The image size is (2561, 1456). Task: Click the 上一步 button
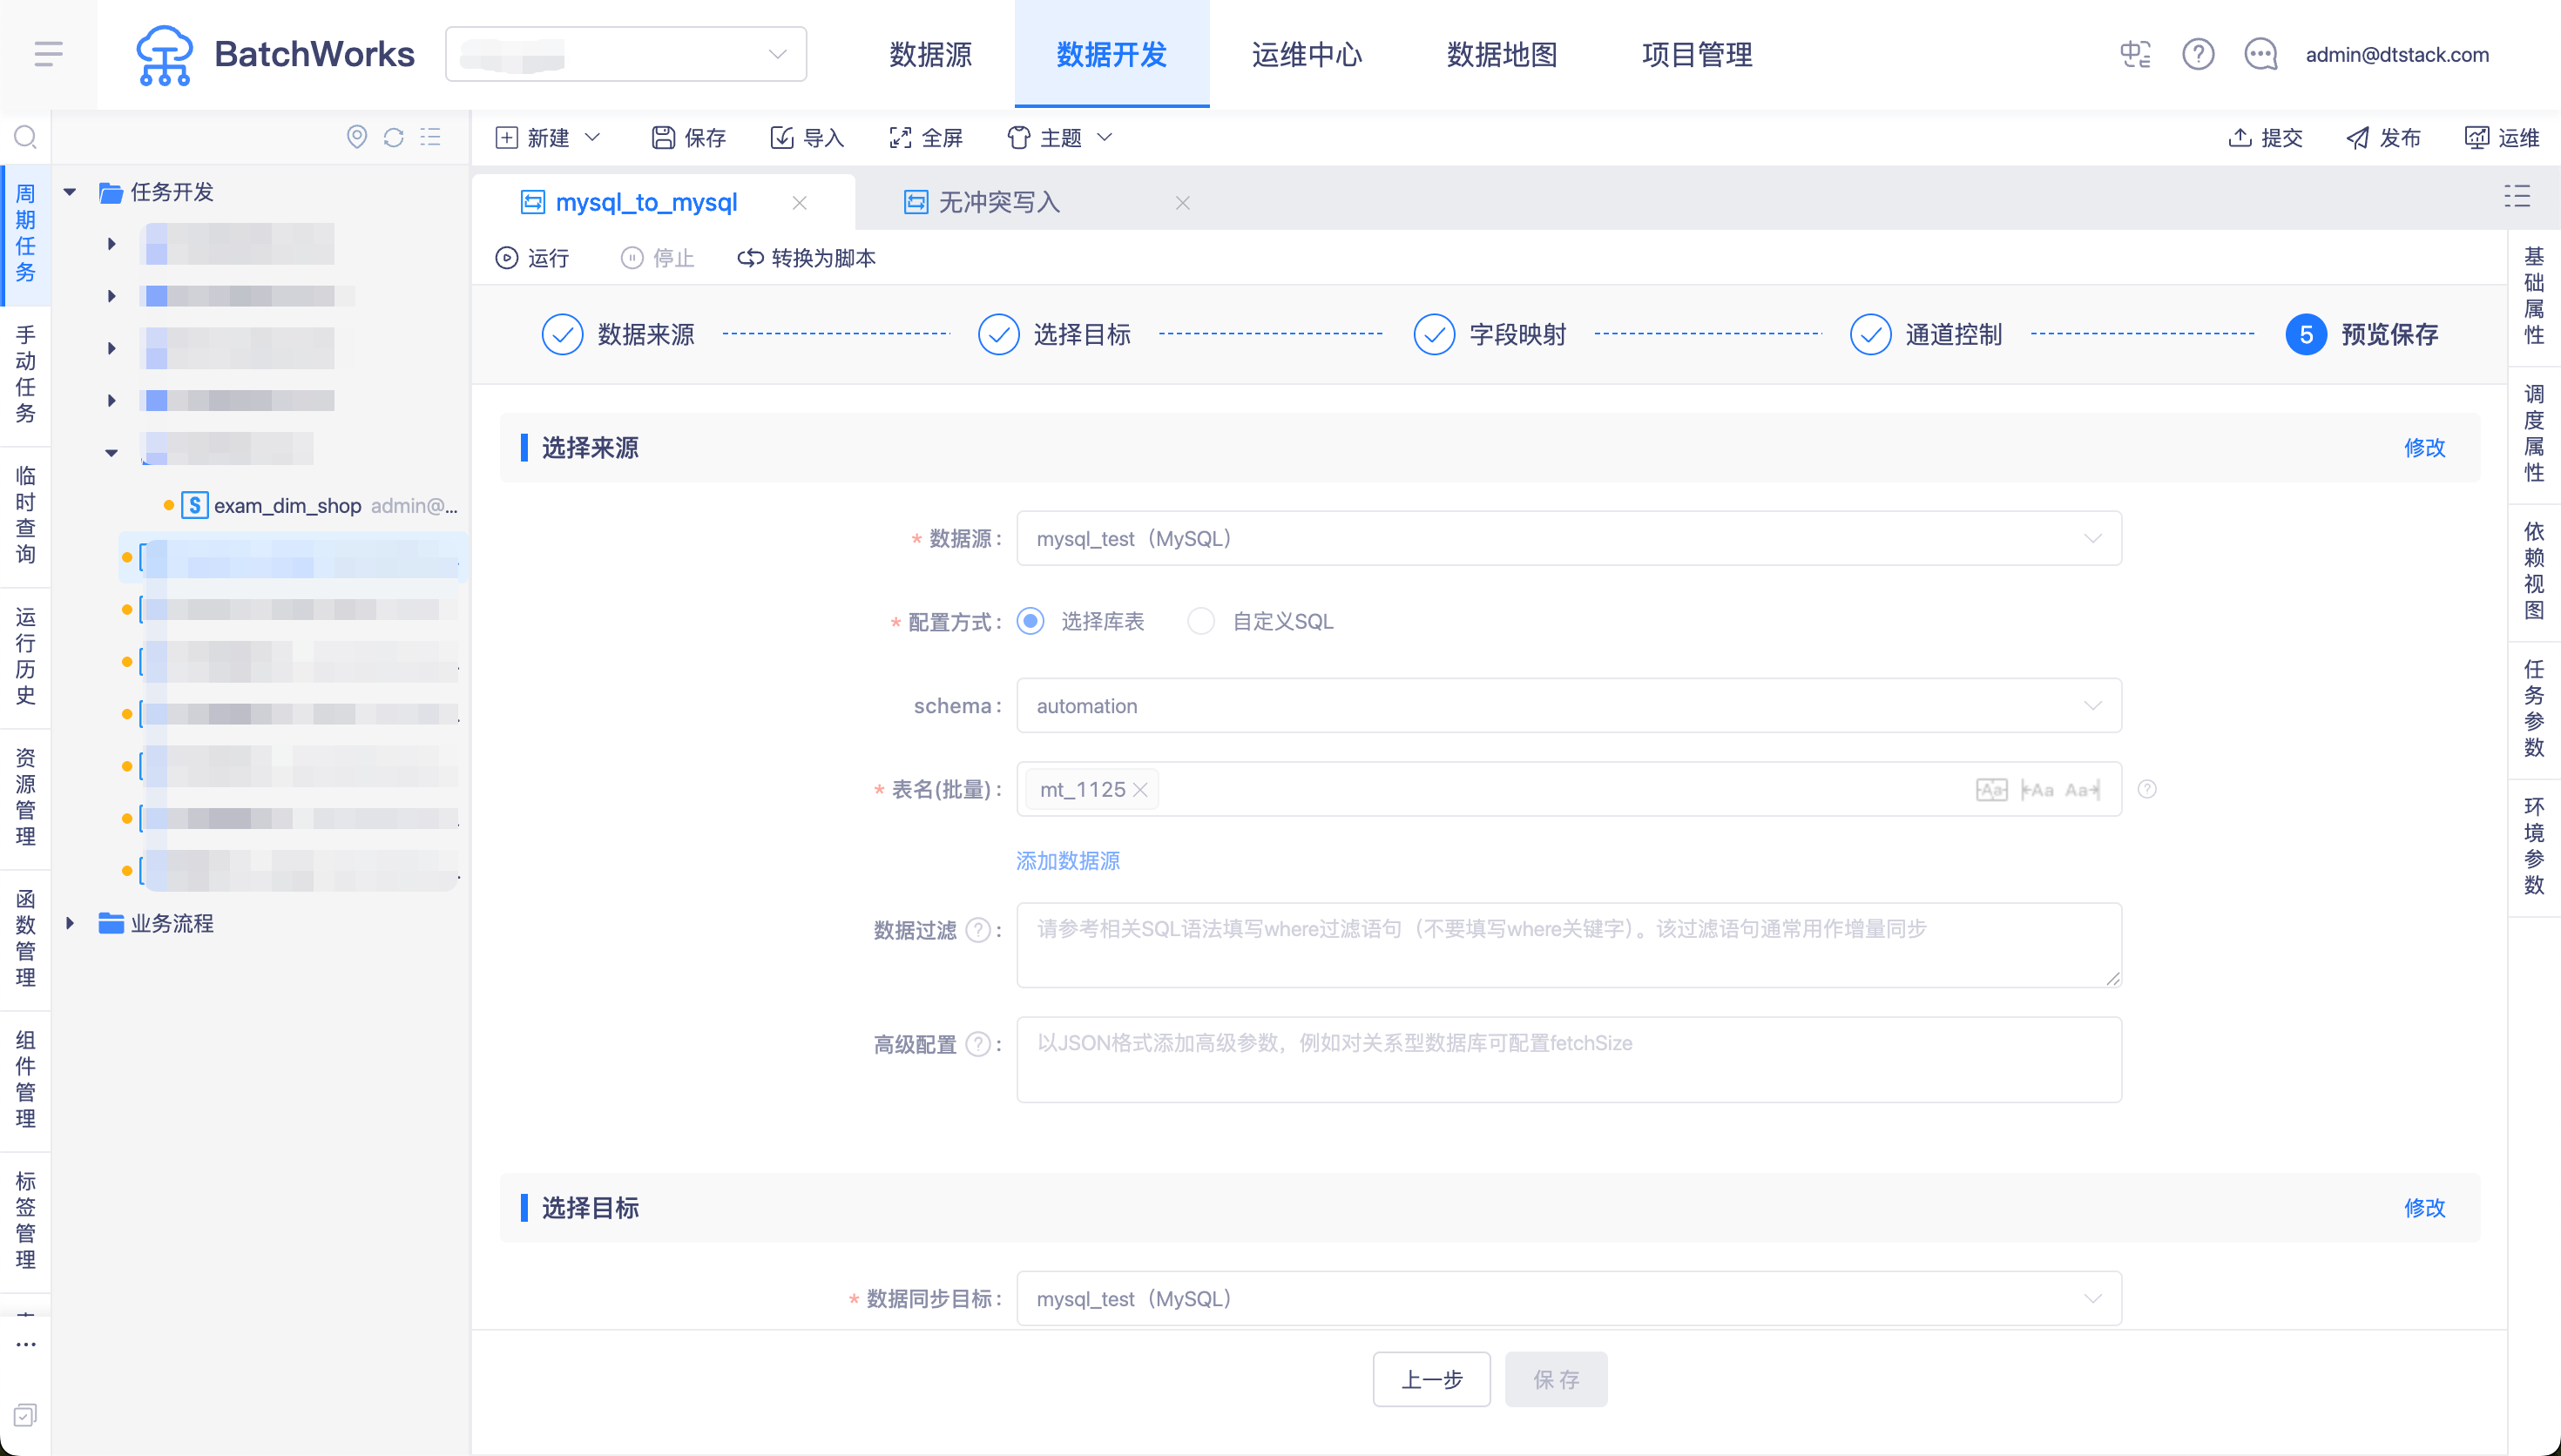[x=1431, y=1380]
